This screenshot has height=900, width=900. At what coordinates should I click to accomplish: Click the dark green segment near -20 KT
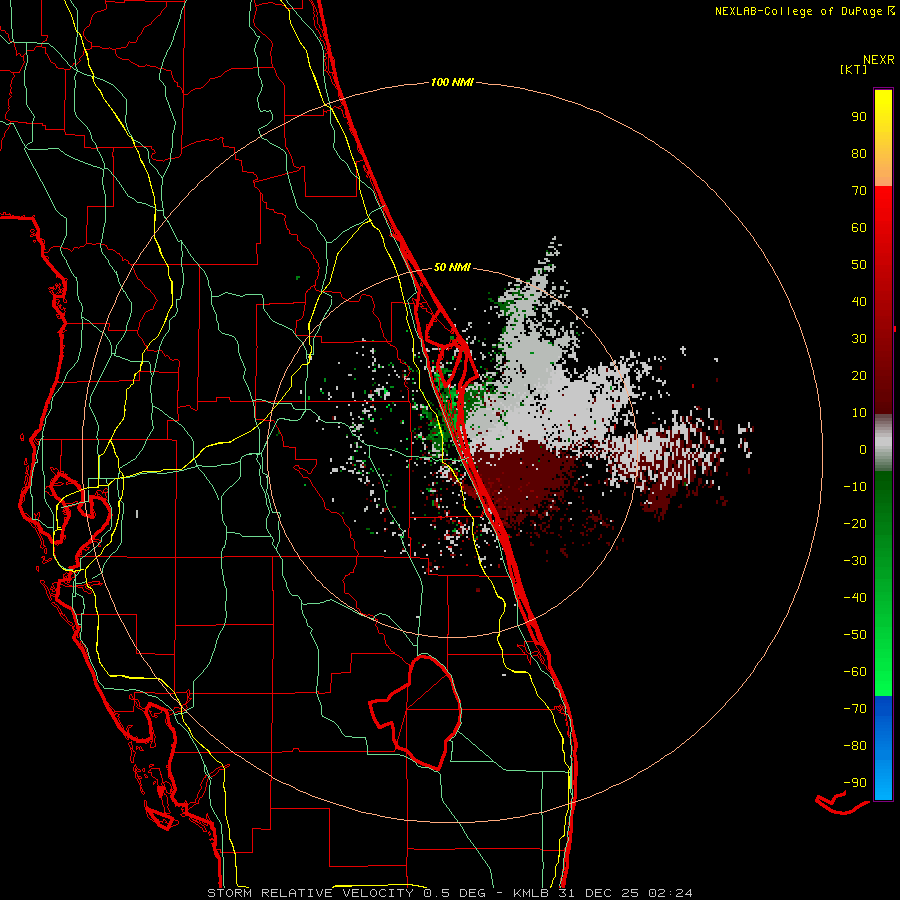[883, 517]
